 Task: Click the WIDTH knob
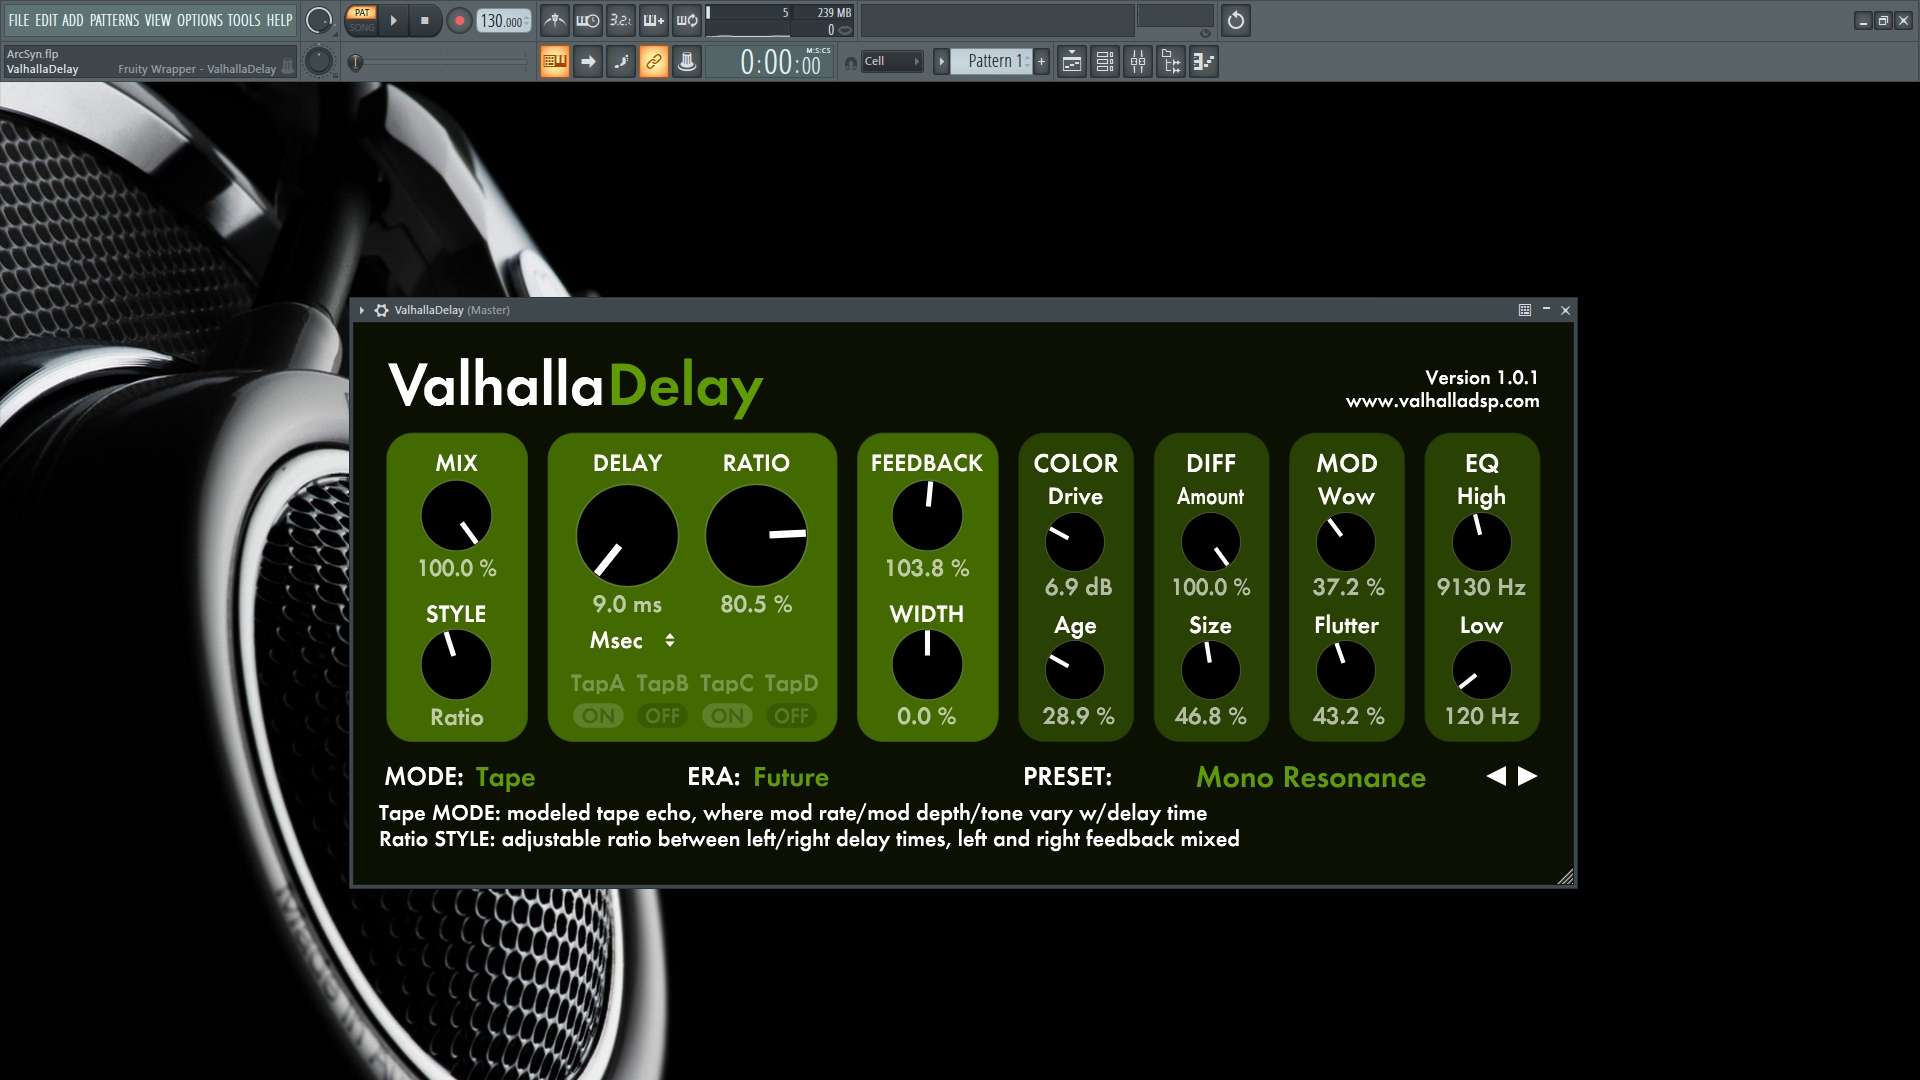927,665
